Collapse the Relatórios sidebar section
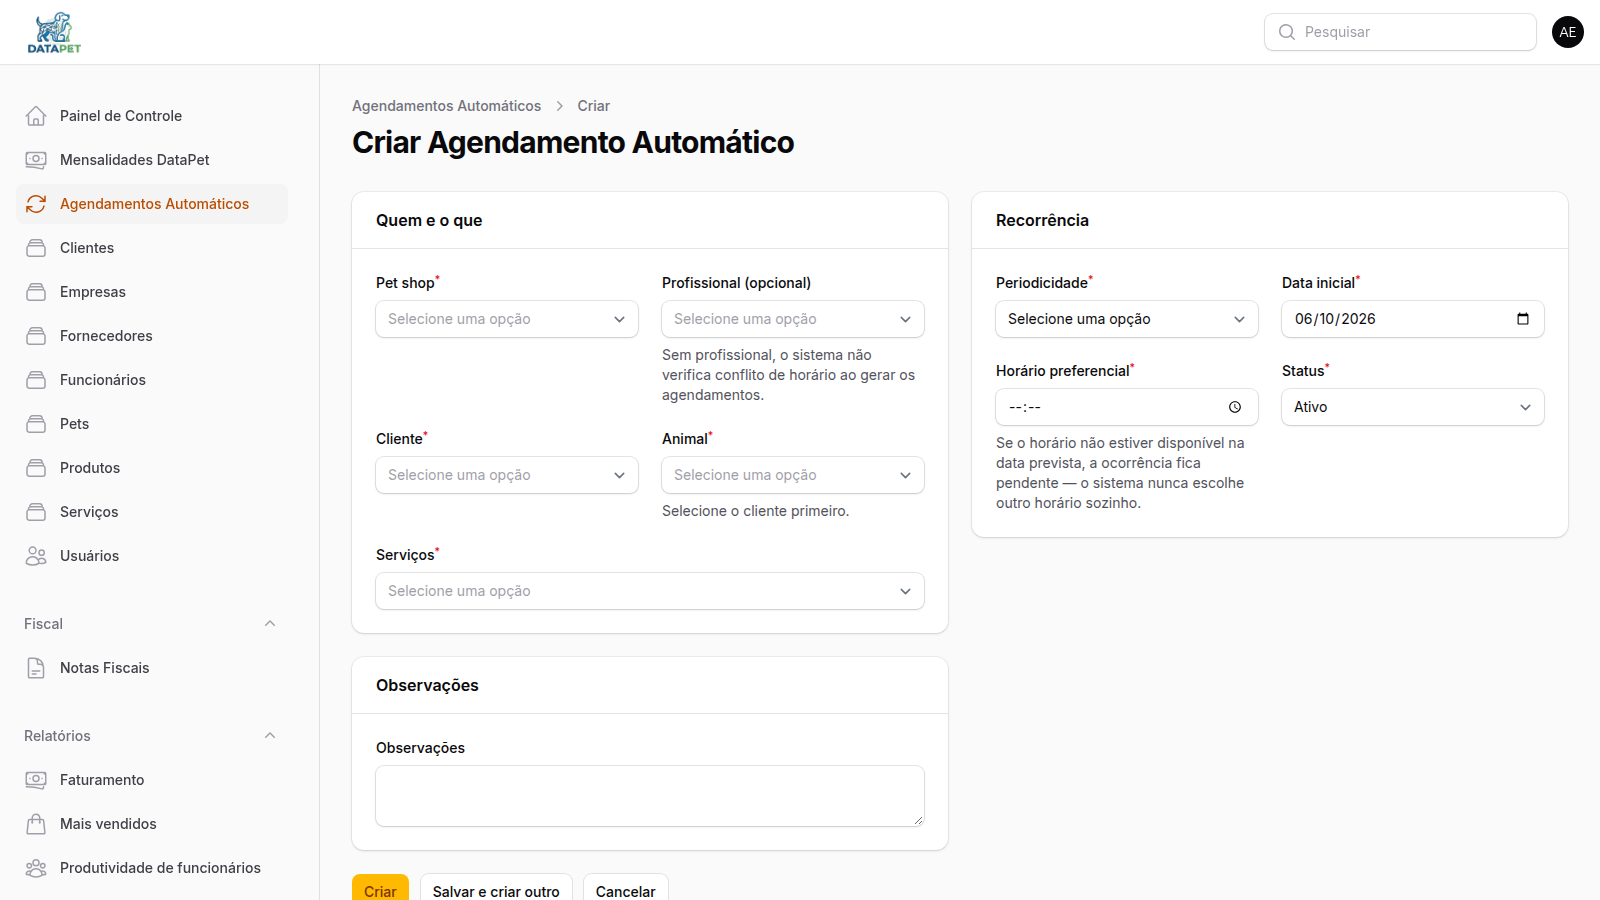The image size is (1600, 900). coord(270,736)
